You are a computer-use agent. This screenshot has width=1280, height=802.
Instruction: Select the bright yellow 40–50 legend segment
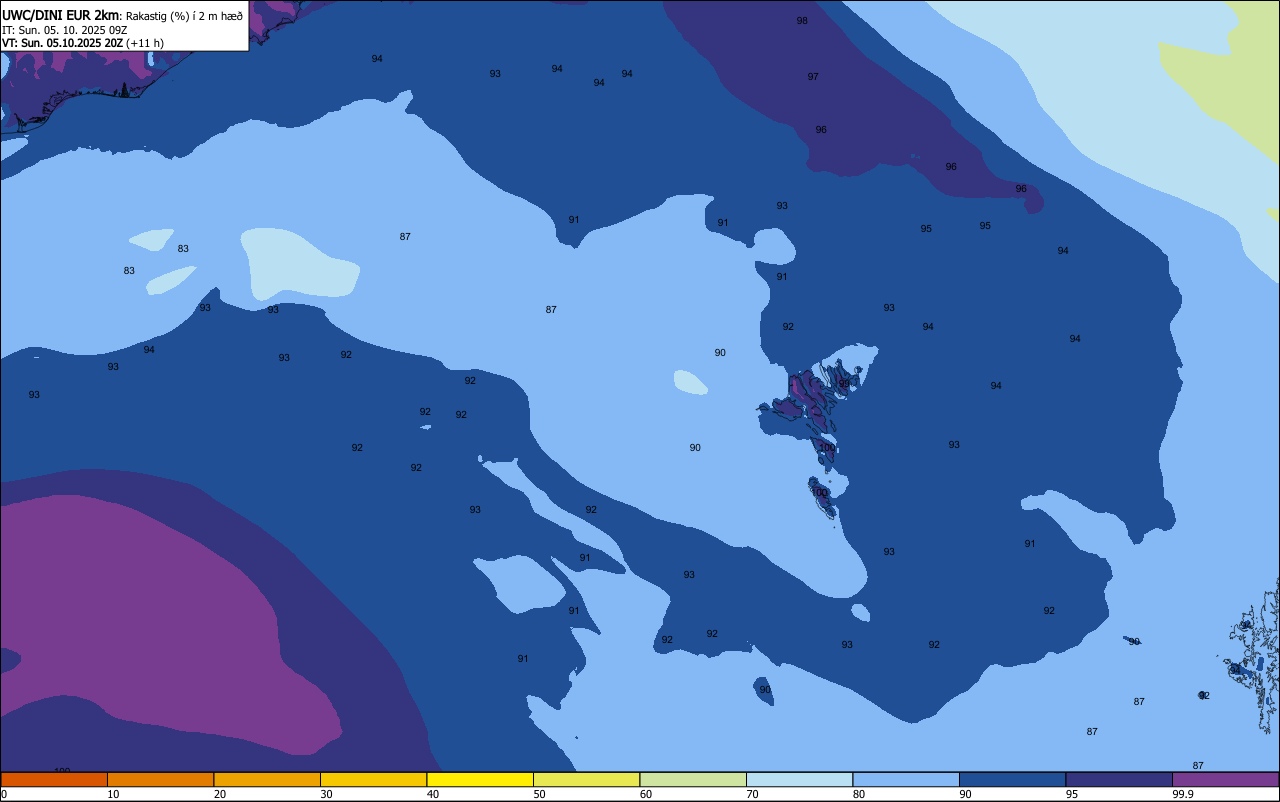(480, 779)
